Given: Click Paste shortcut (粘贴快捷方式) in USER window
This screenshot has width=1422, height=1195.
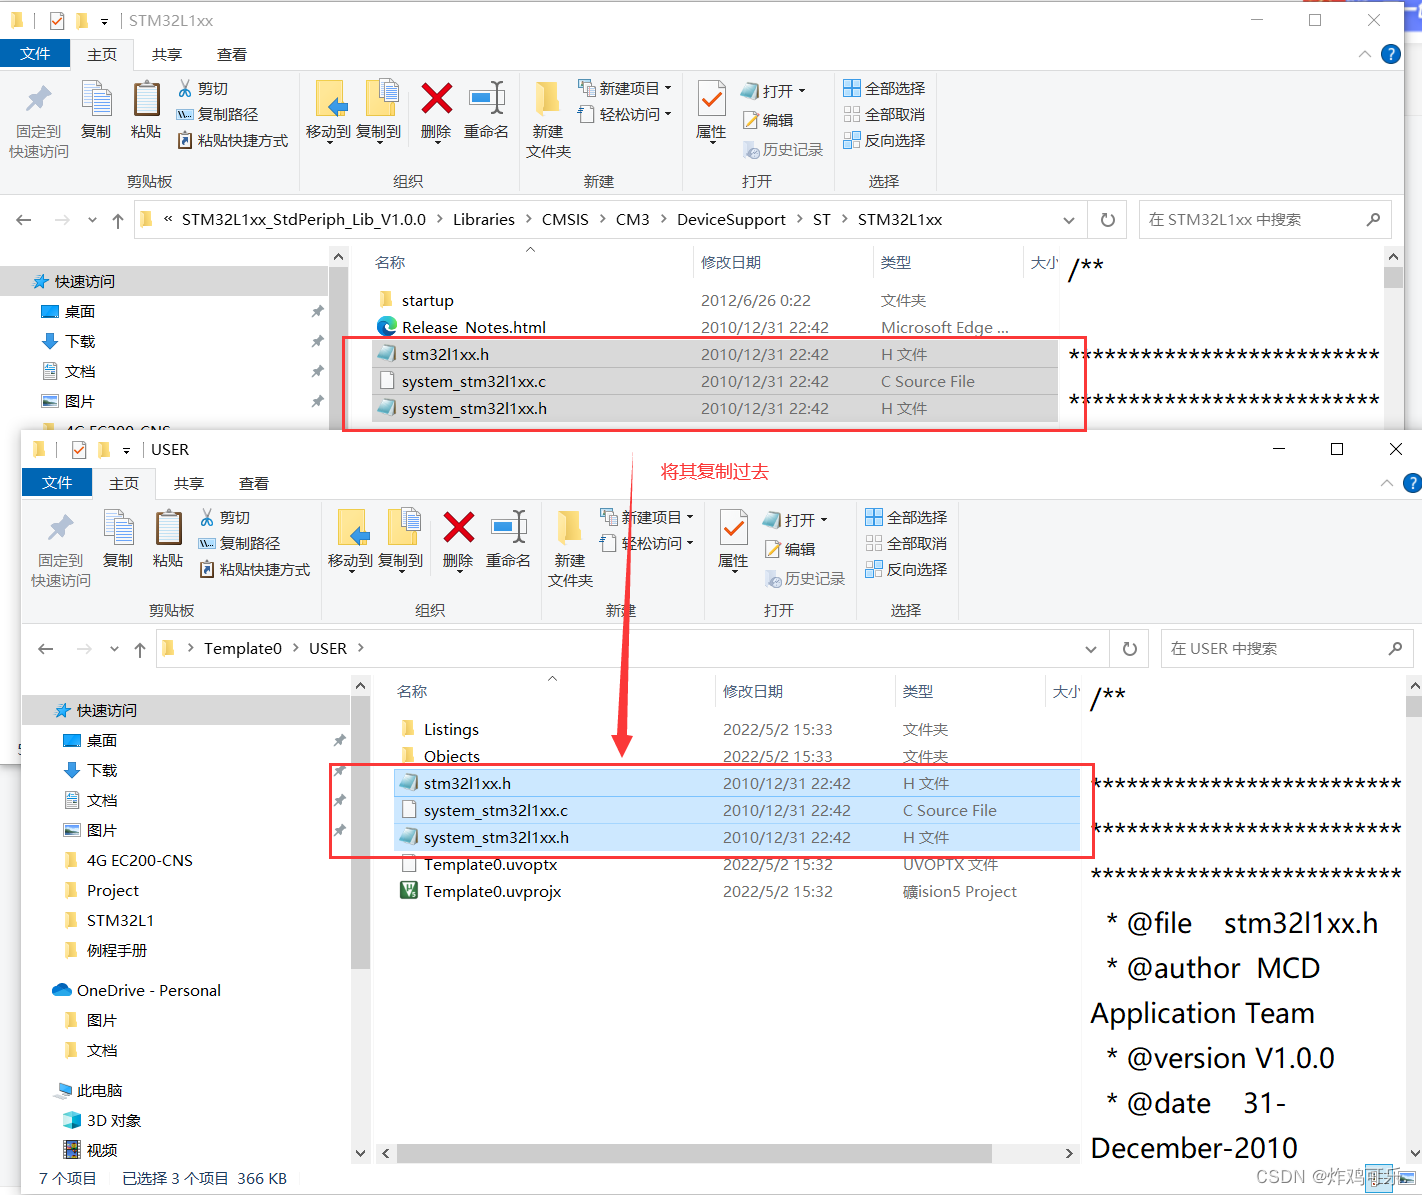Looking at the screenshot, I should (x=255, y=570).
